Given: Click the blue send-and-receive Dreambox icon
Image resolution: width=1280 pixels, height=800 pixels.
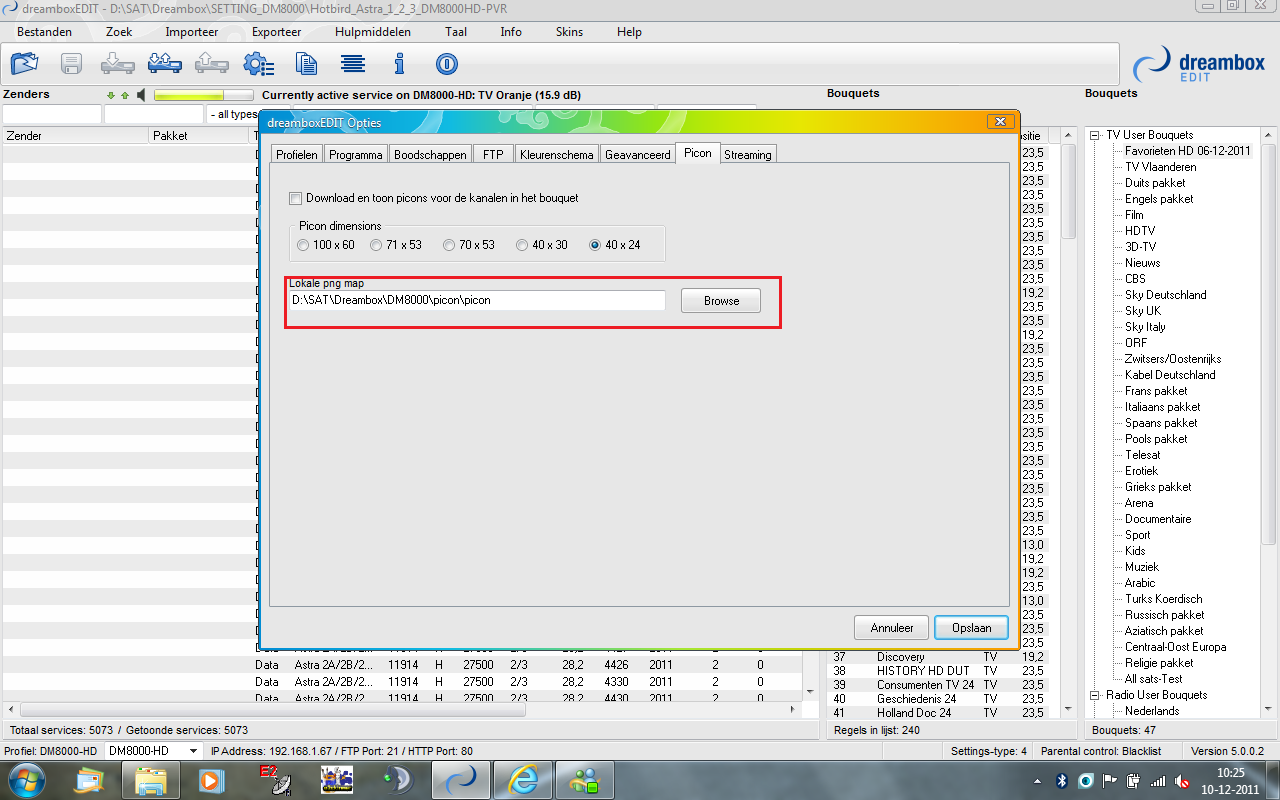Looking at the screenshot, I should click(x=164, y=64).
